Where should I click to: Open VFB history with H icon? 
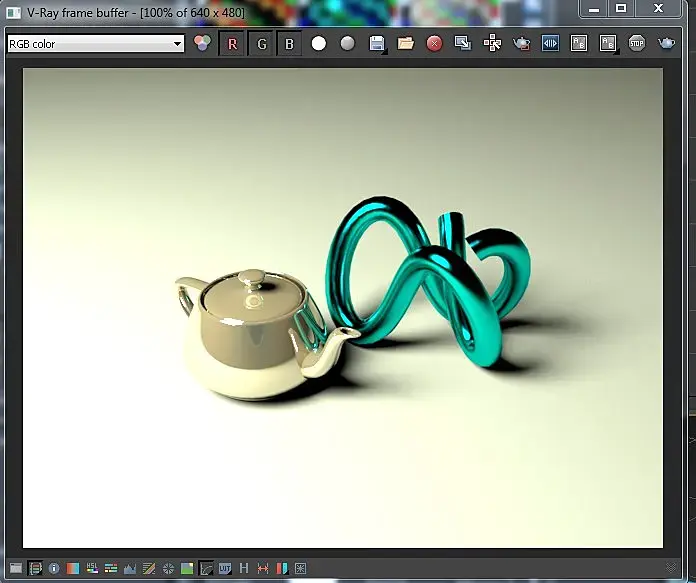tap(244, 568)
